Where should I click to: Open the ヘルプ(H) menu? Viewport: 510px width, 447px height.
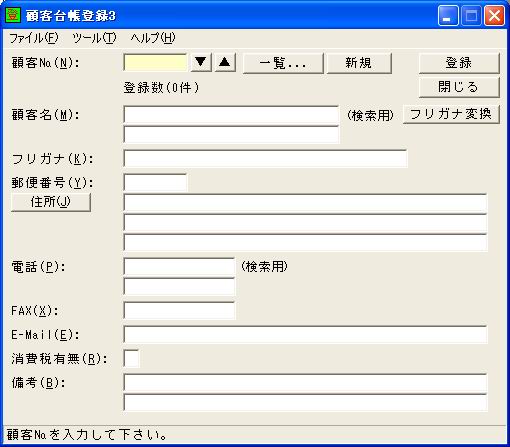pyautogui.click(x=153, y=38)
